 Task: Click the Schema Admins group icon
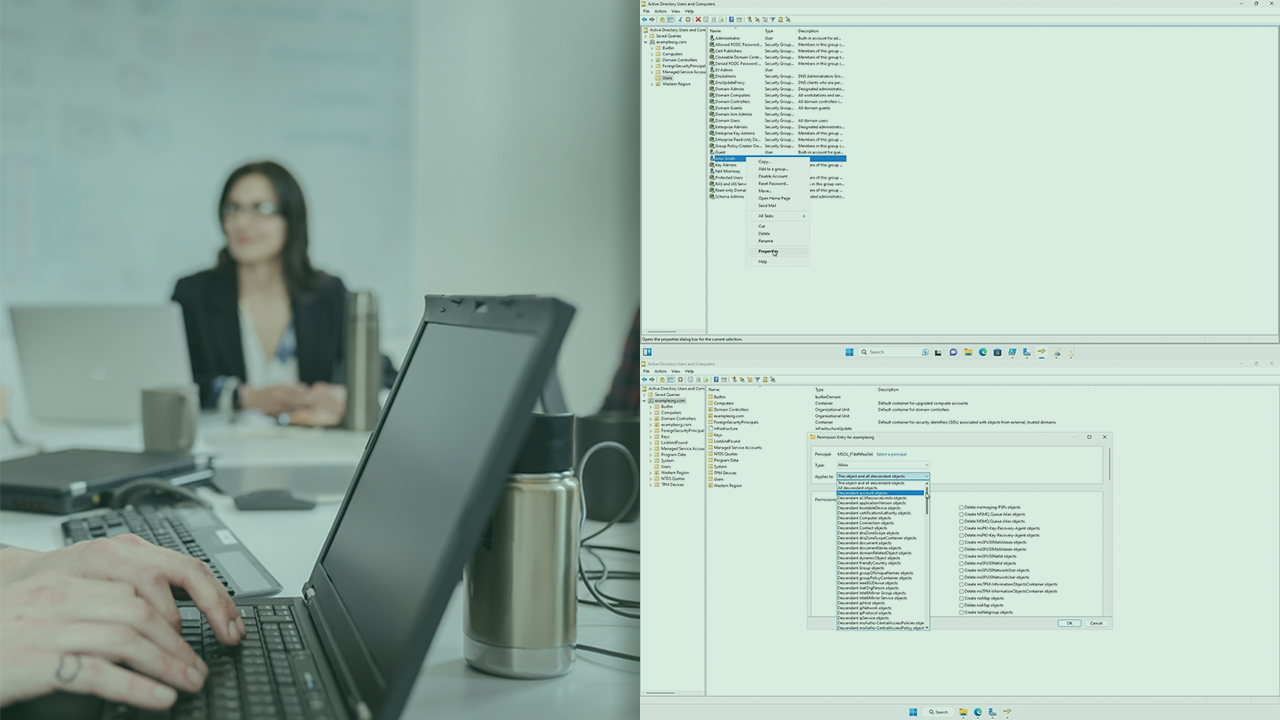[712, 196]
